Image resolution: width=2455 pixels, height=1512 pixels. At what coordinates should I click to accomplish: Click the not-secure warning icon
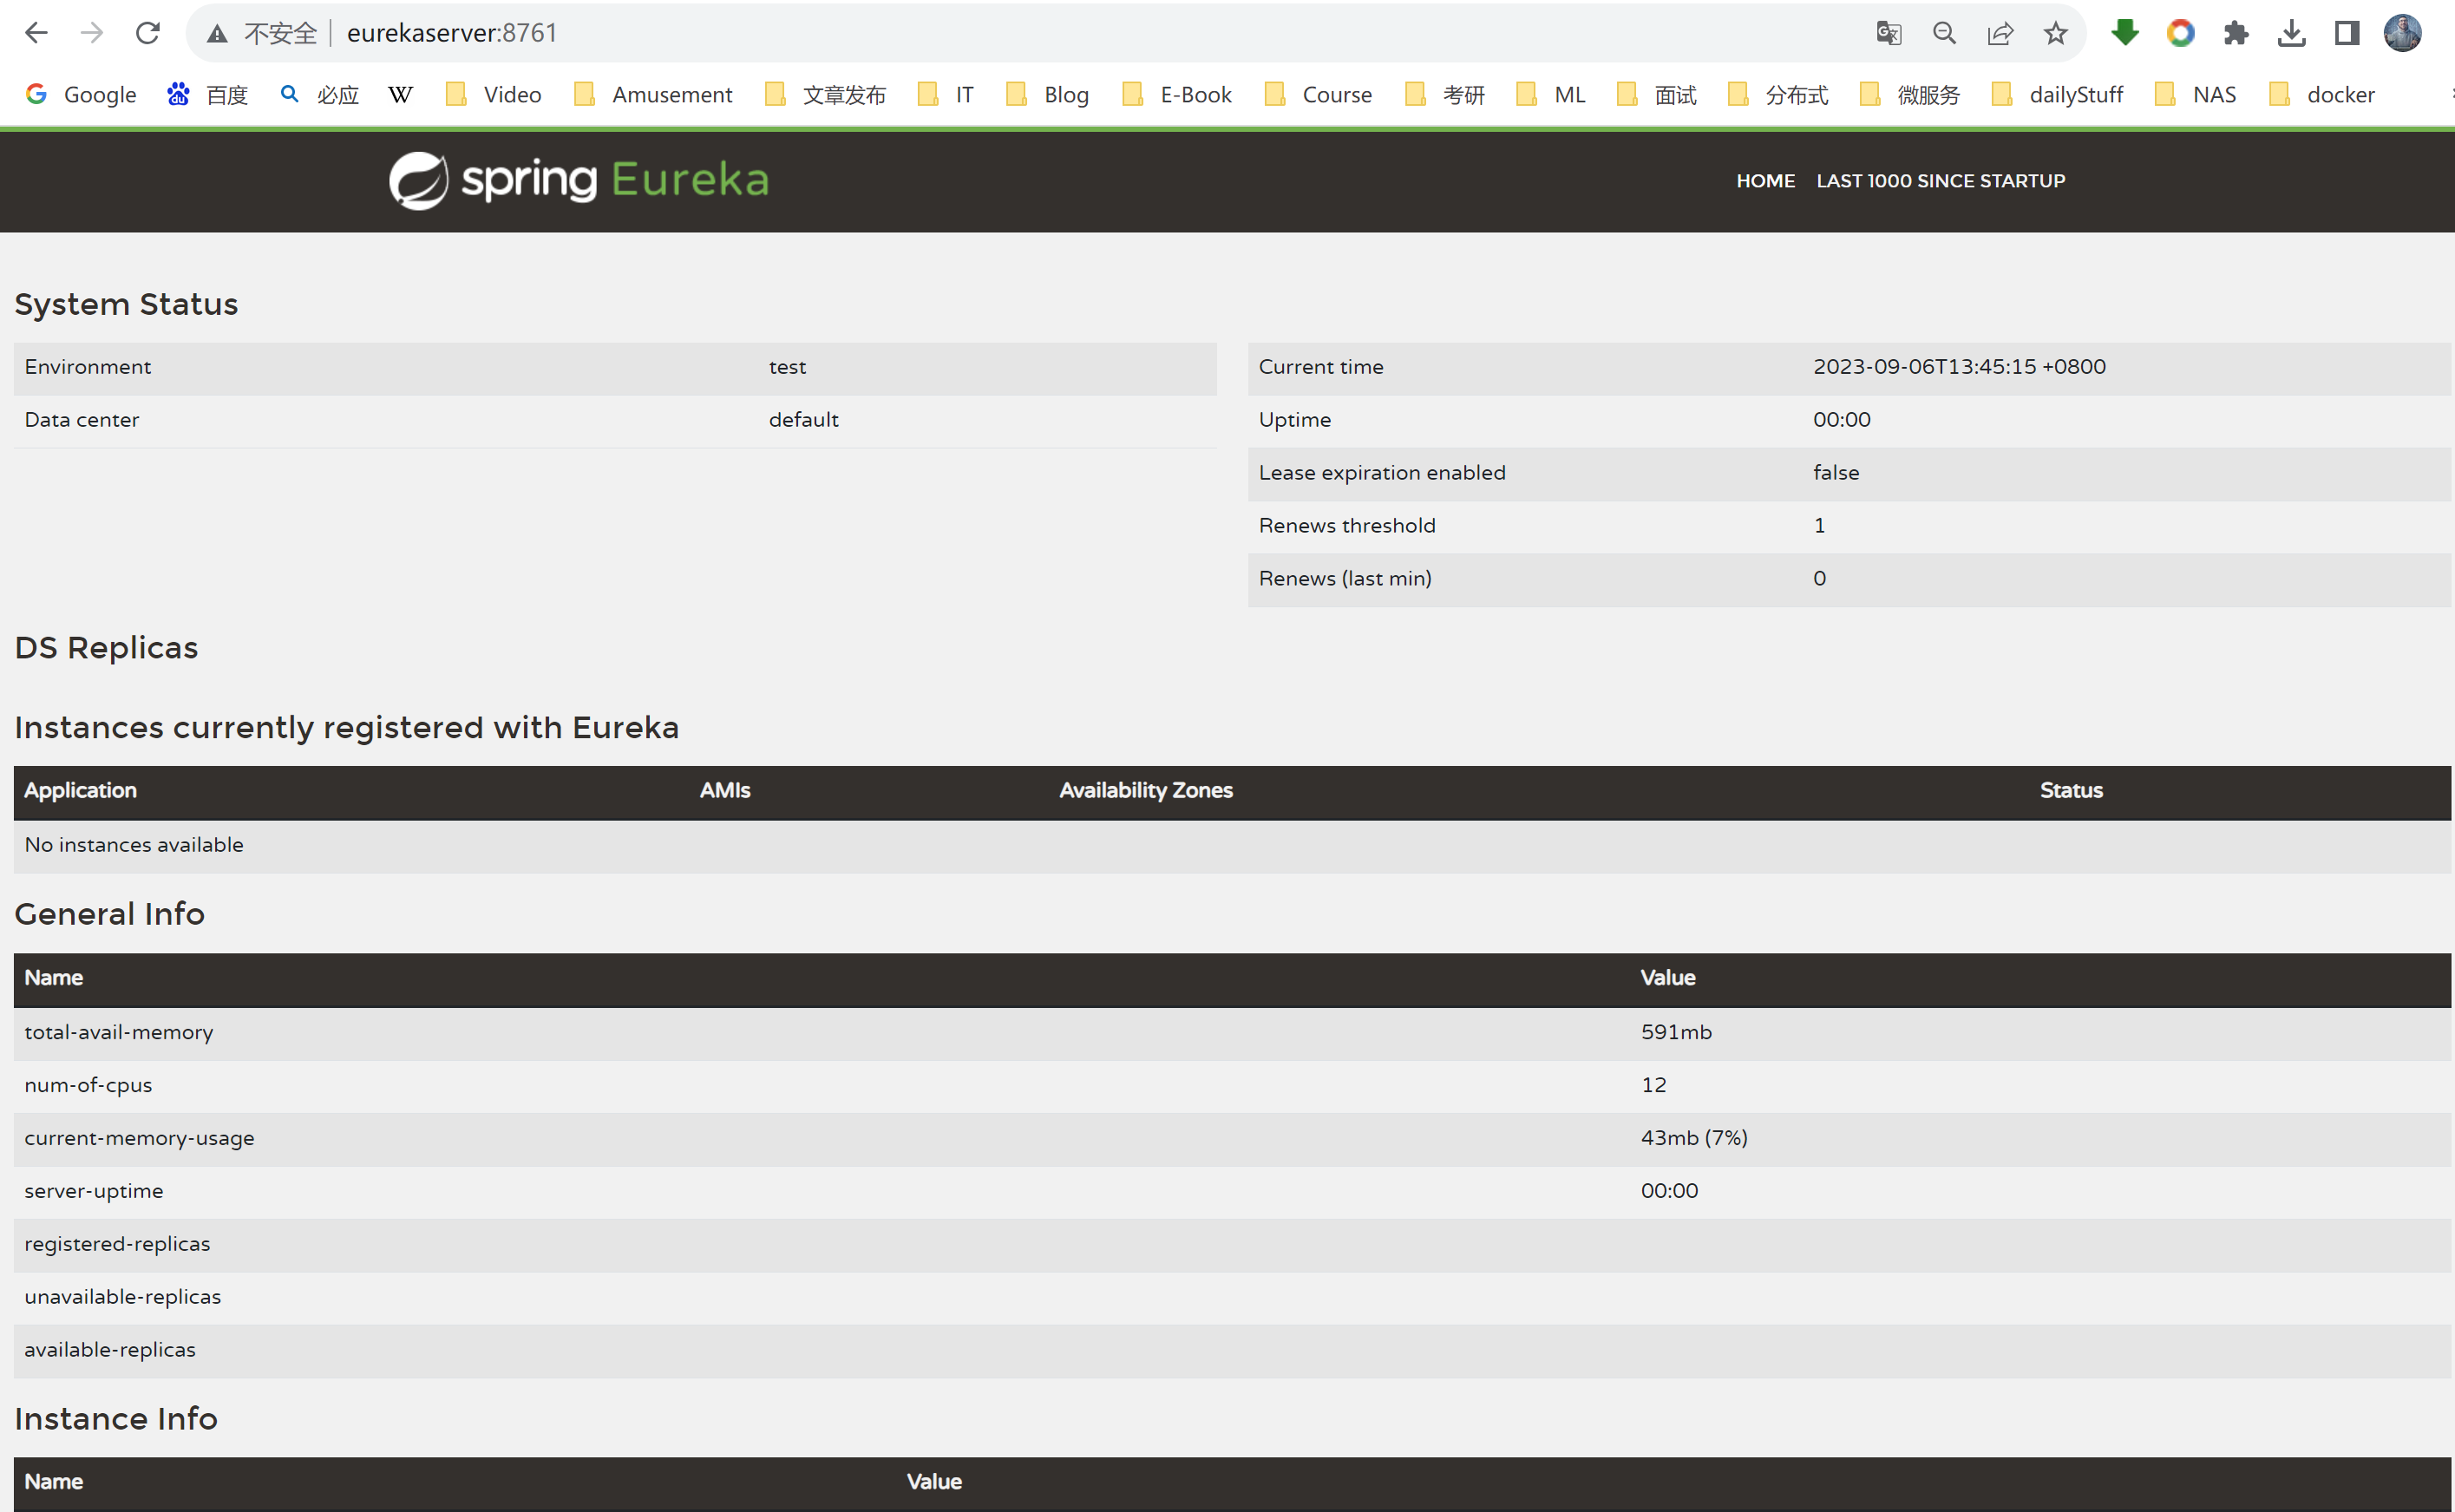(x=217, y=34)
